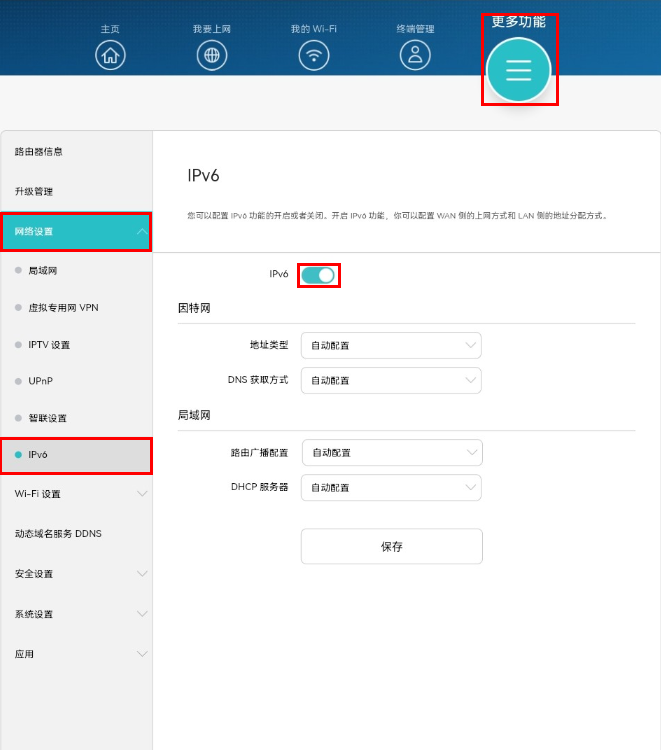Viewport: 661px width, 750px height.
Task: Open 虚拟专用网 VPN settings
Action: coord(63,308)
